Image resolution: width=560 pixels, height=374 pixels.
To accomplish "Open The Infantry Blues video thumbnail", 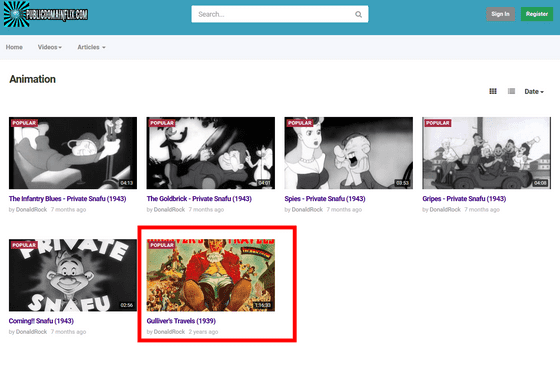I will (73, 153).
